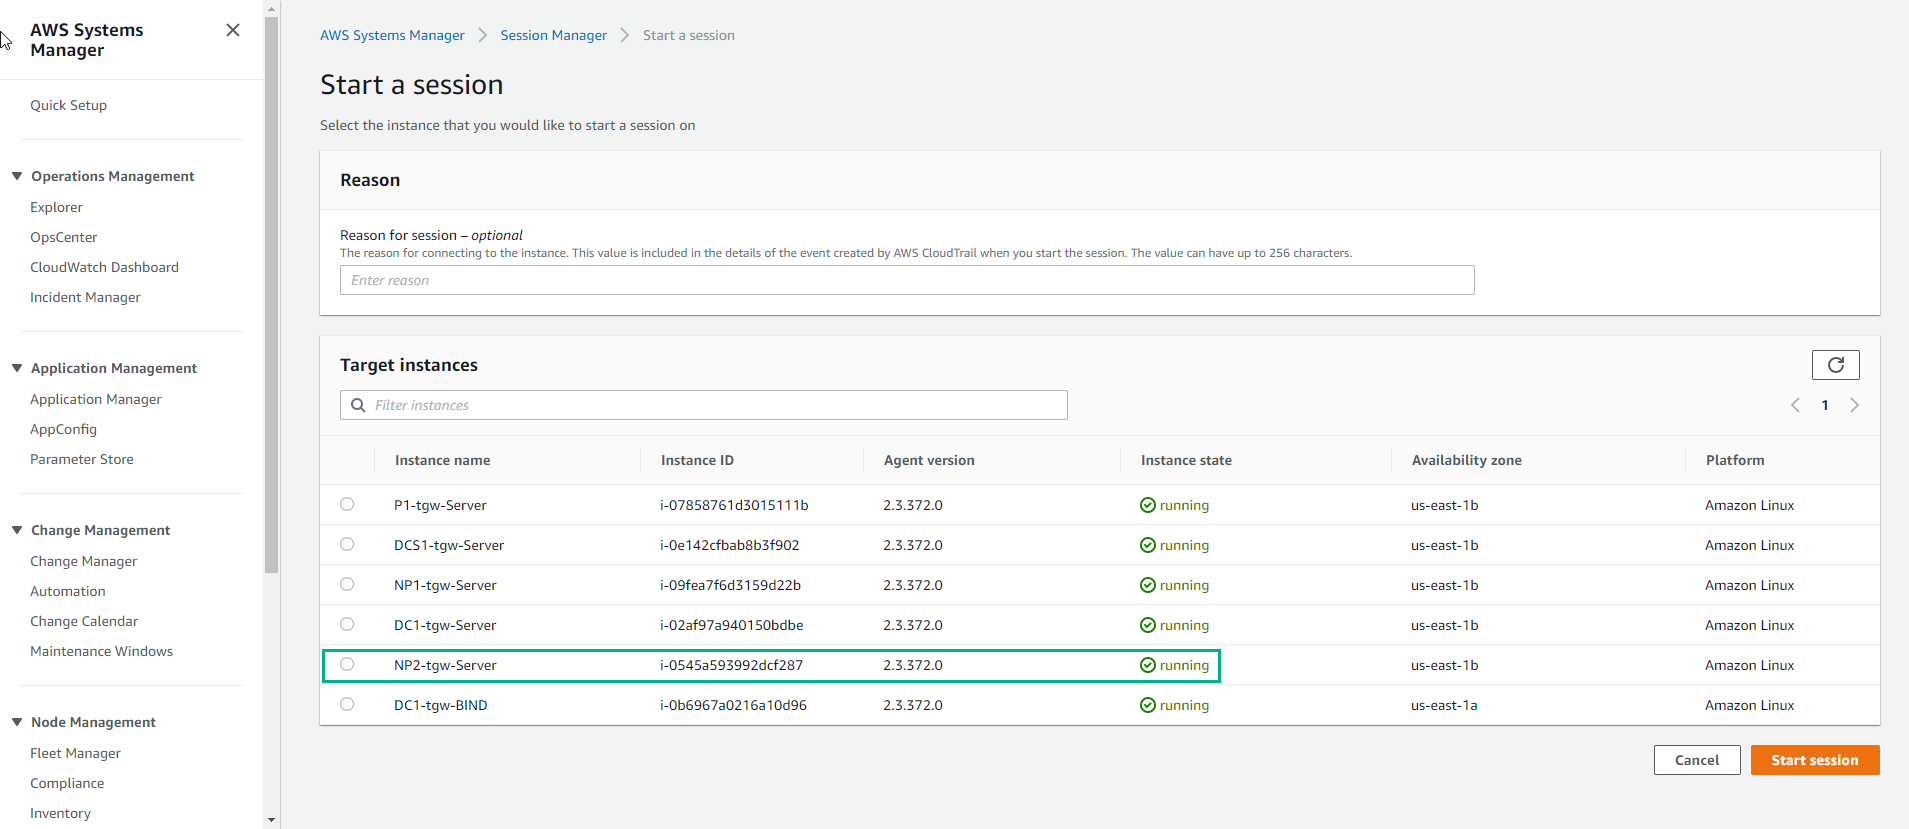This screenshot has width=1909, height=829.
Task: Select the DC1-tgw-Server instance radio button
Action: (x=347, y=624)
